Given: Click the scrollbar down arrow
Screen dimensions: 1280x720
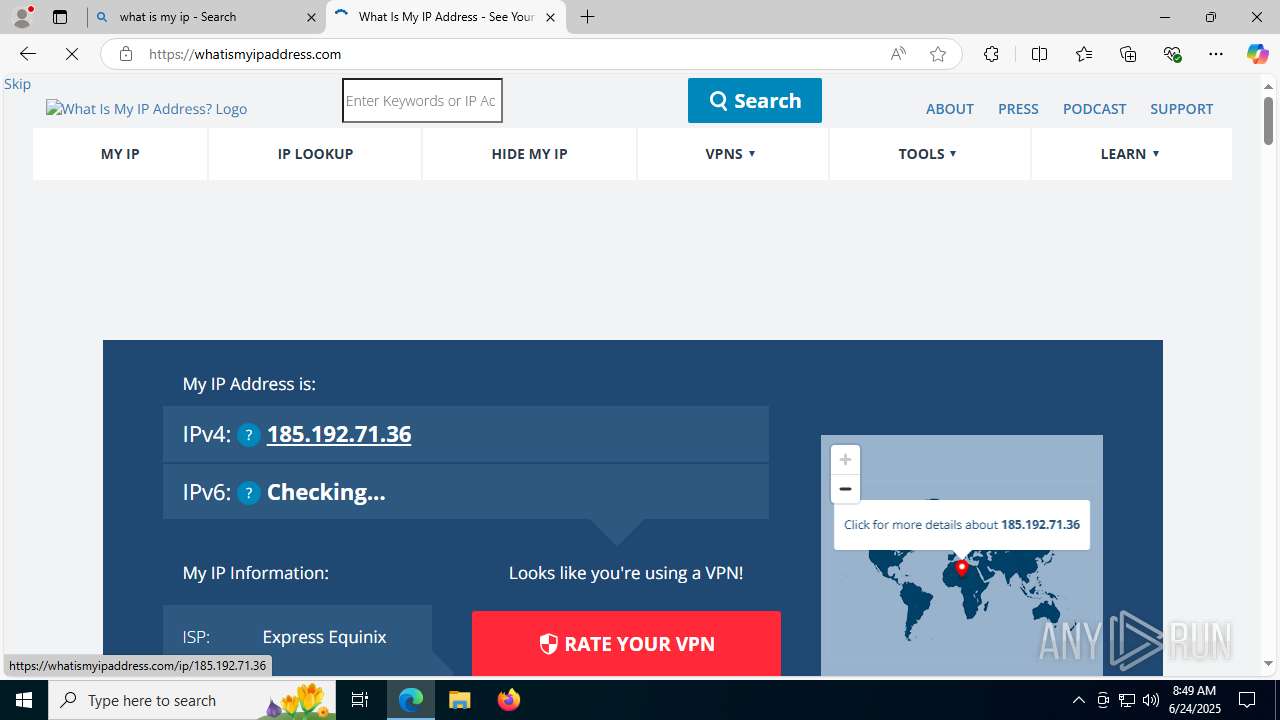Looking at the screenshot, I should point(1268,664).
